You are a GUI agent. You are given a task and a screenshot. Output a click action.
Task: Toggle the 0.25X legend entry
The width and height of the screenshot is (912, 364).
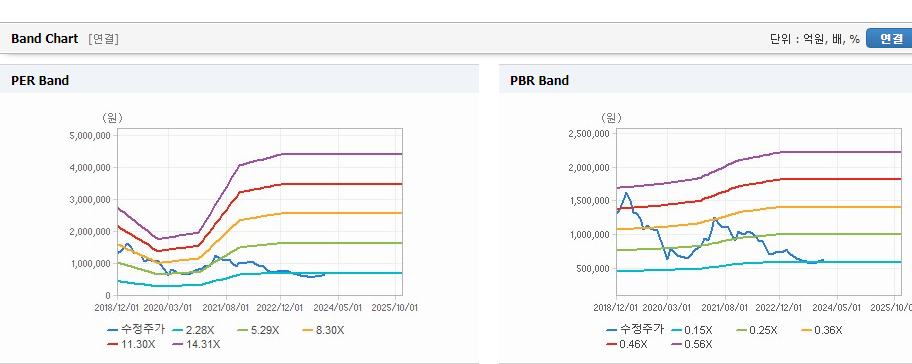coord(757,330)
